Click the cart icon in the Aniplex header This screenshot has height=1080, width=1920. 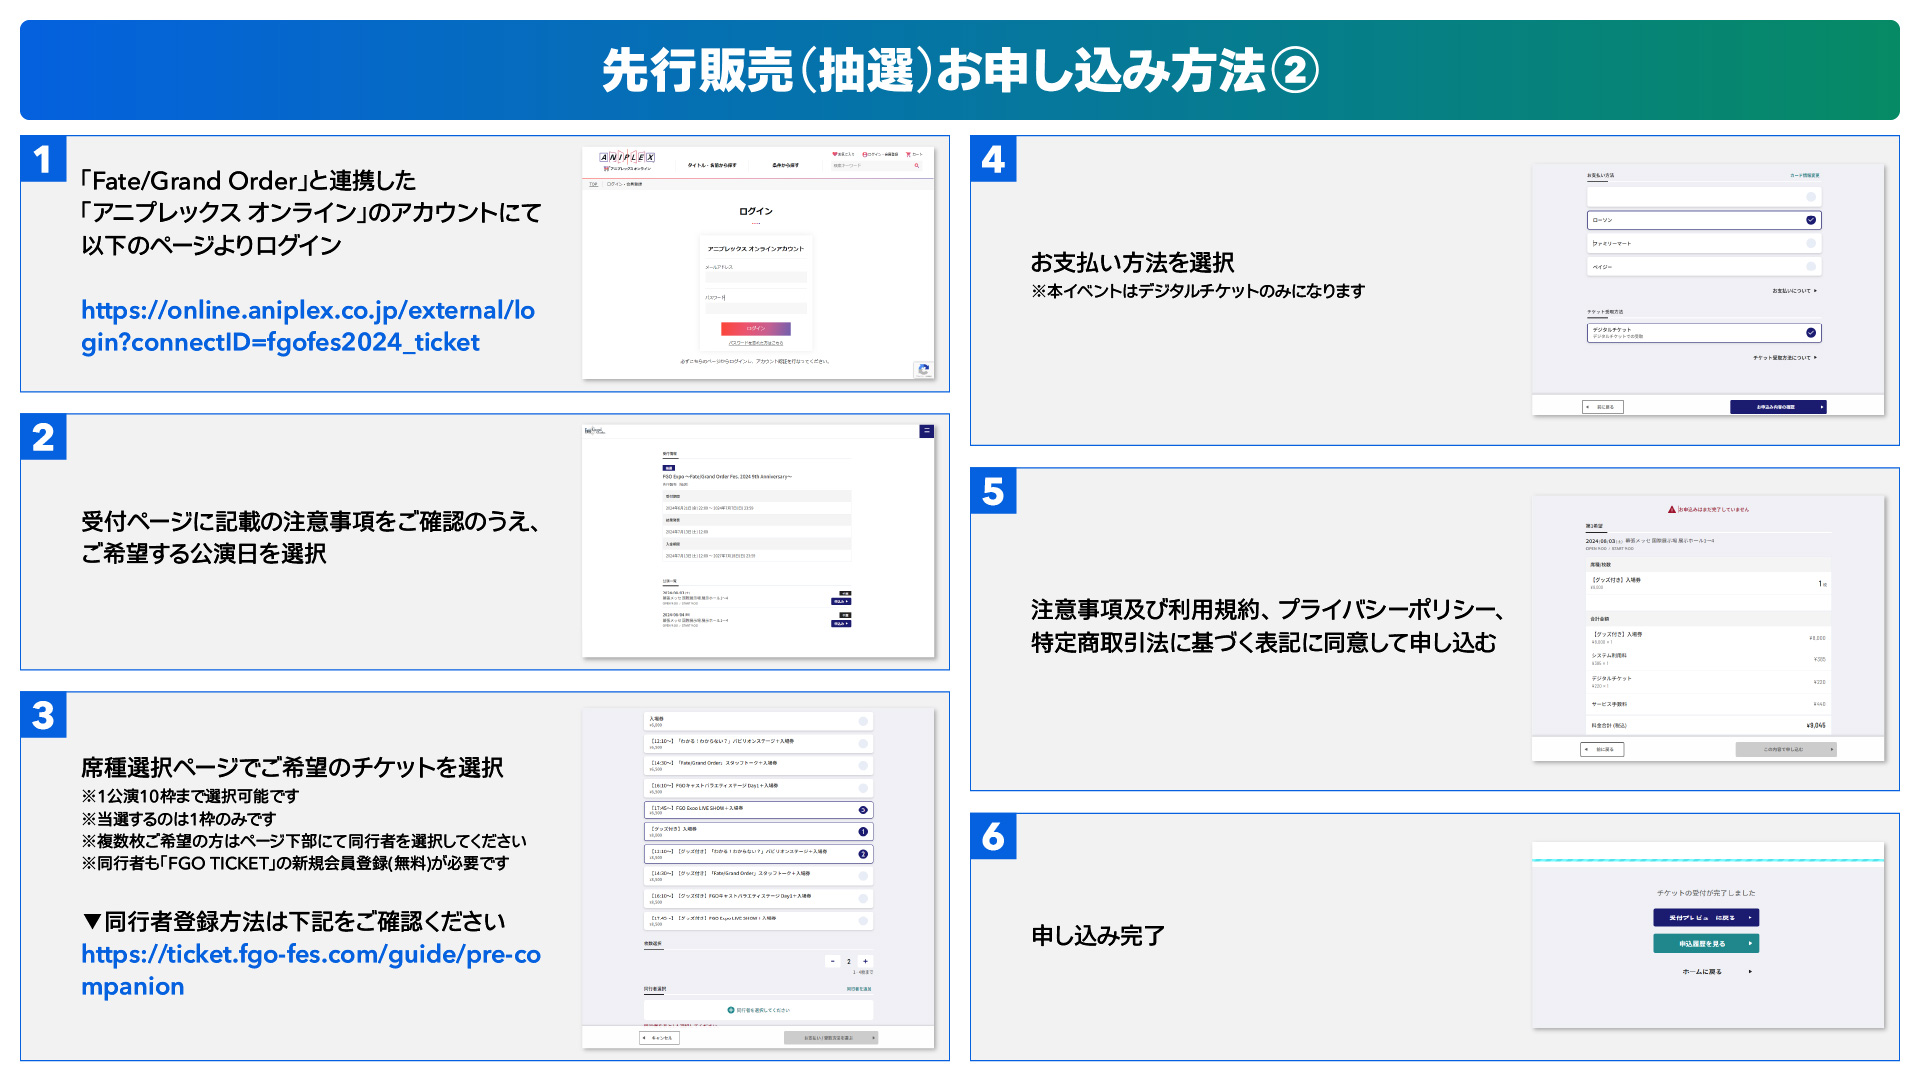[909, 154]
